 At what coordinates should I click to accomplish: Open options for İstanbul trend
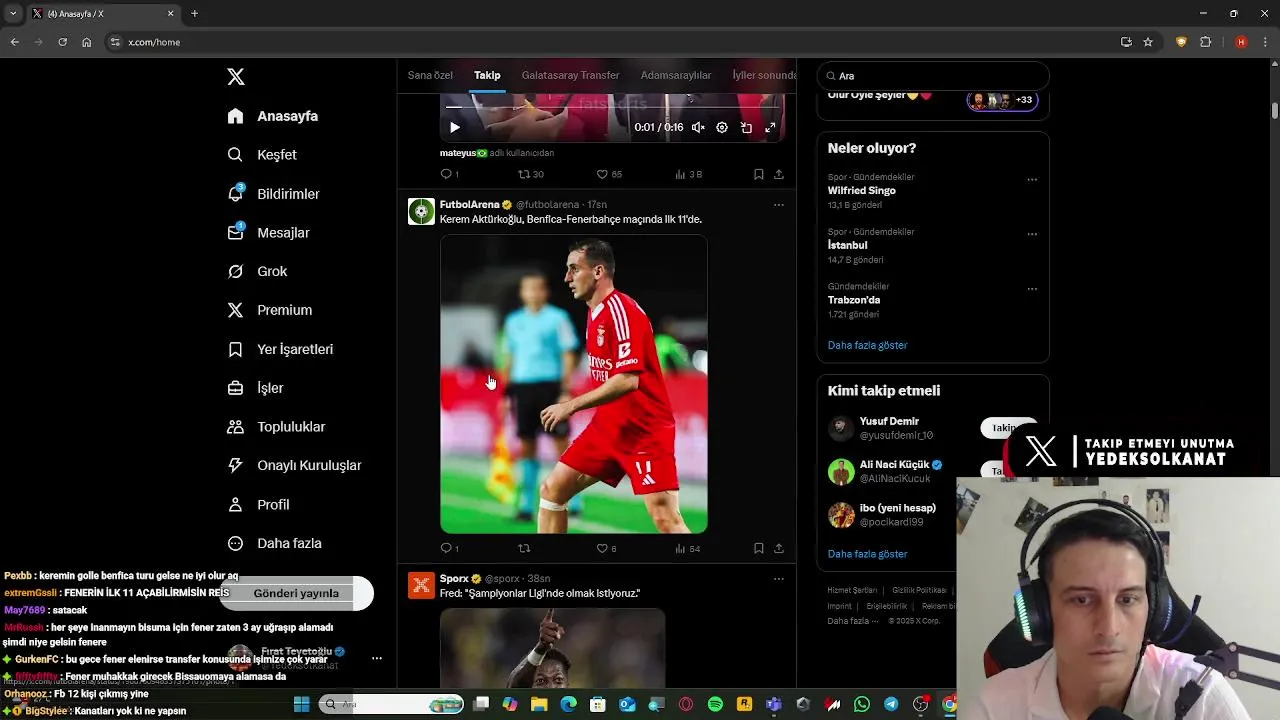point(1032,234)
